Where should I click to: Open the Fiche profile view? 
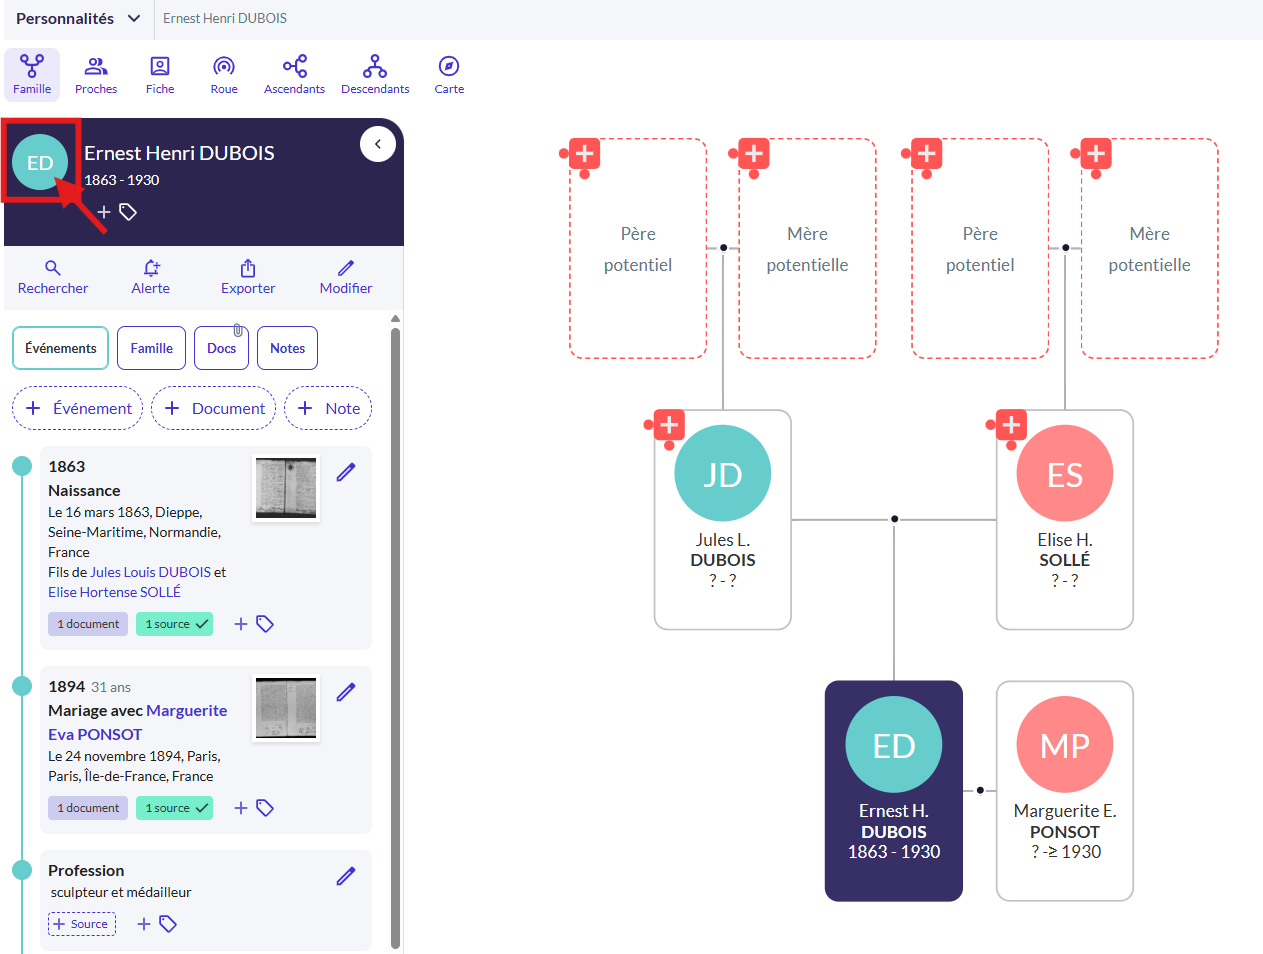tap(160, 74)
